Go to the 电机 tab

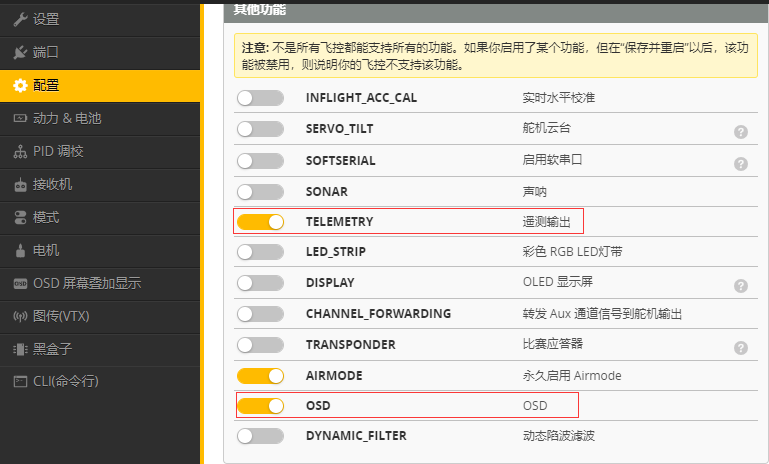(46, 250)
